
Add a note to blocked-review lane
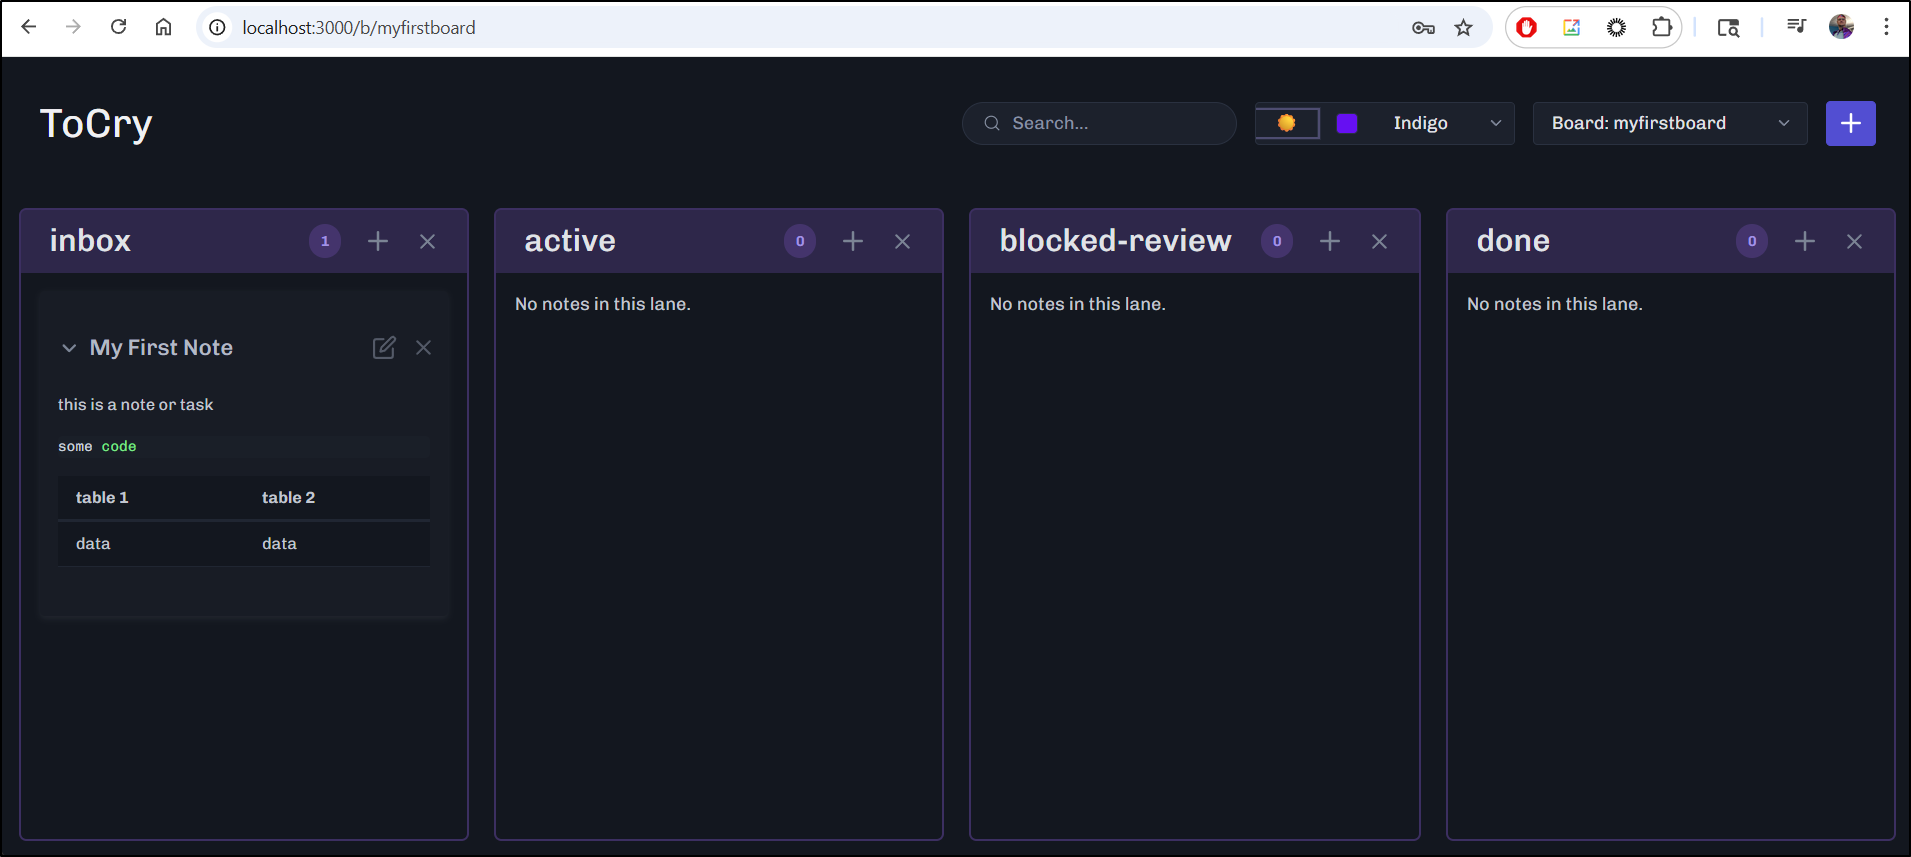tap(1330, 241)
